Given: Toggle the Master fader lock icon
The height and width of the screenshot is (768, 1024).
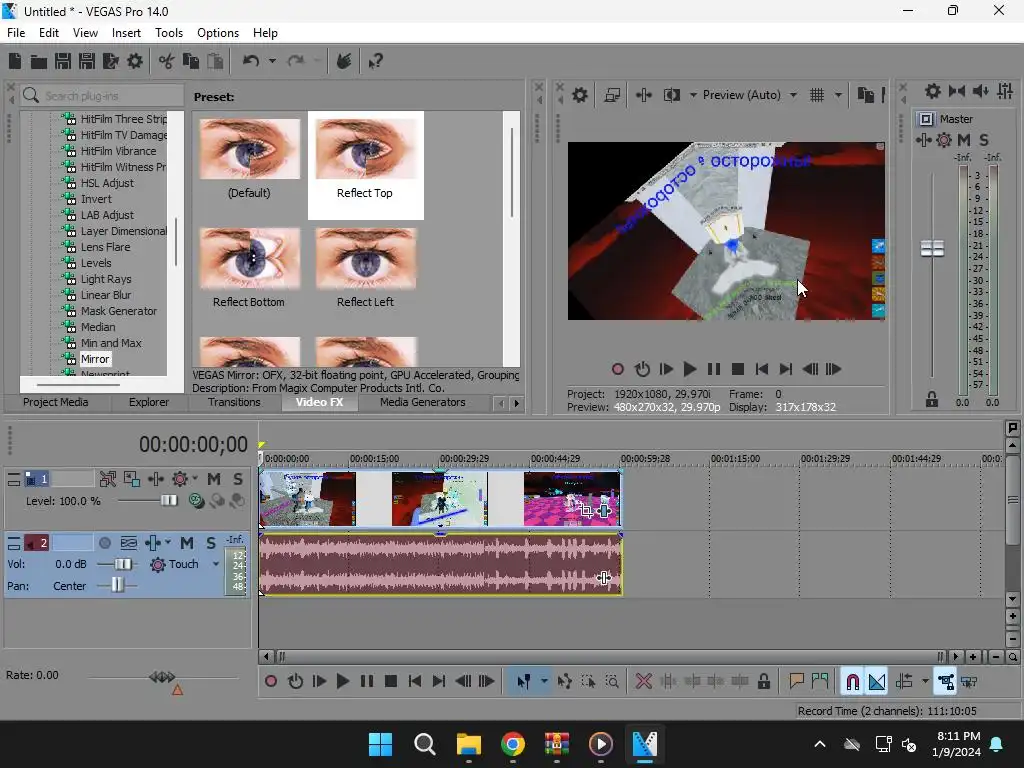Looking at the screenshot, I should [x=932, y=400].
